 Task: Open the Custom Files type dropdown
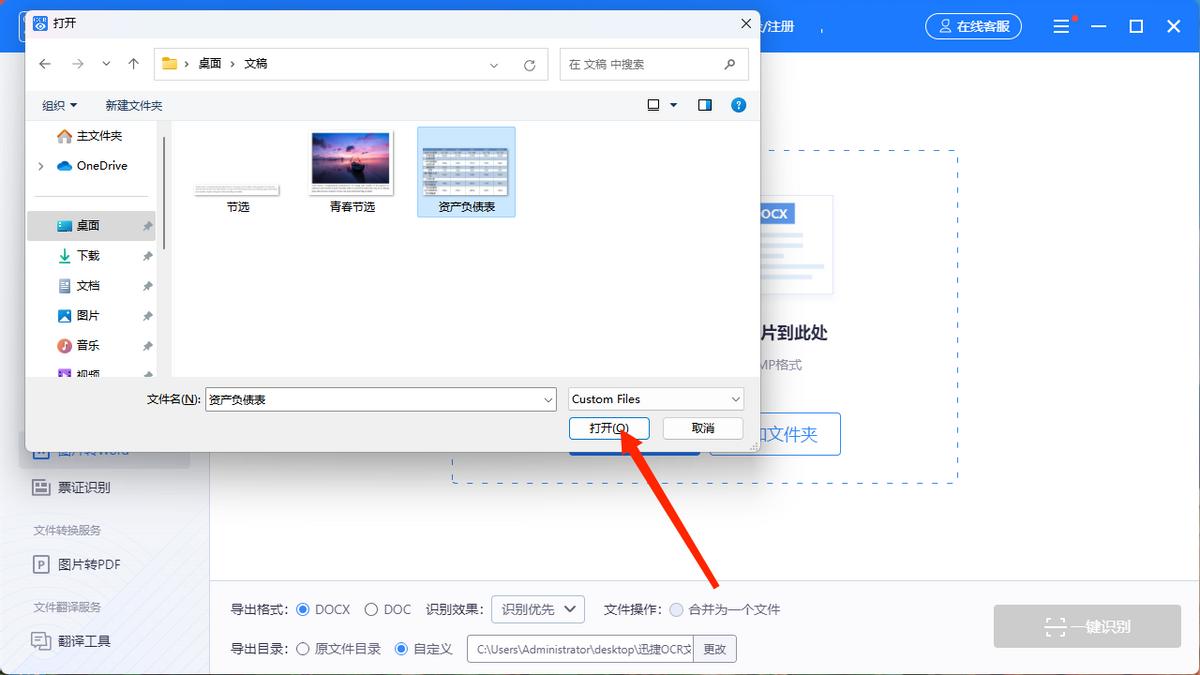655,399
